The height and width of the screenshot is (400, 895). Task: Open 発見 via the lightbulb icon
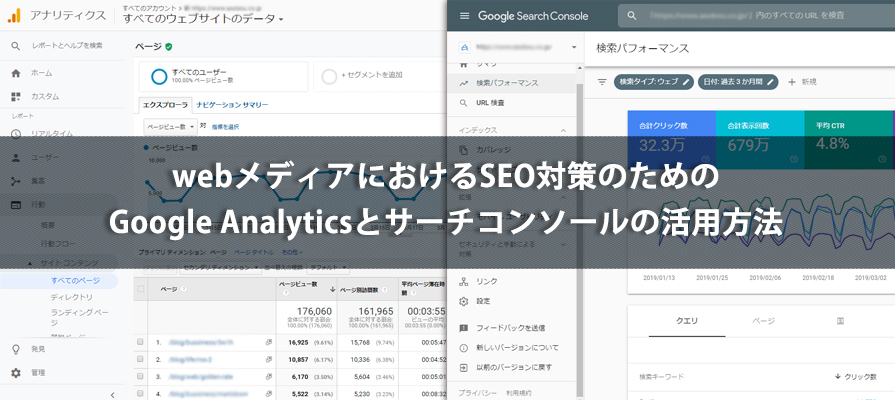[x=15, y=349]
